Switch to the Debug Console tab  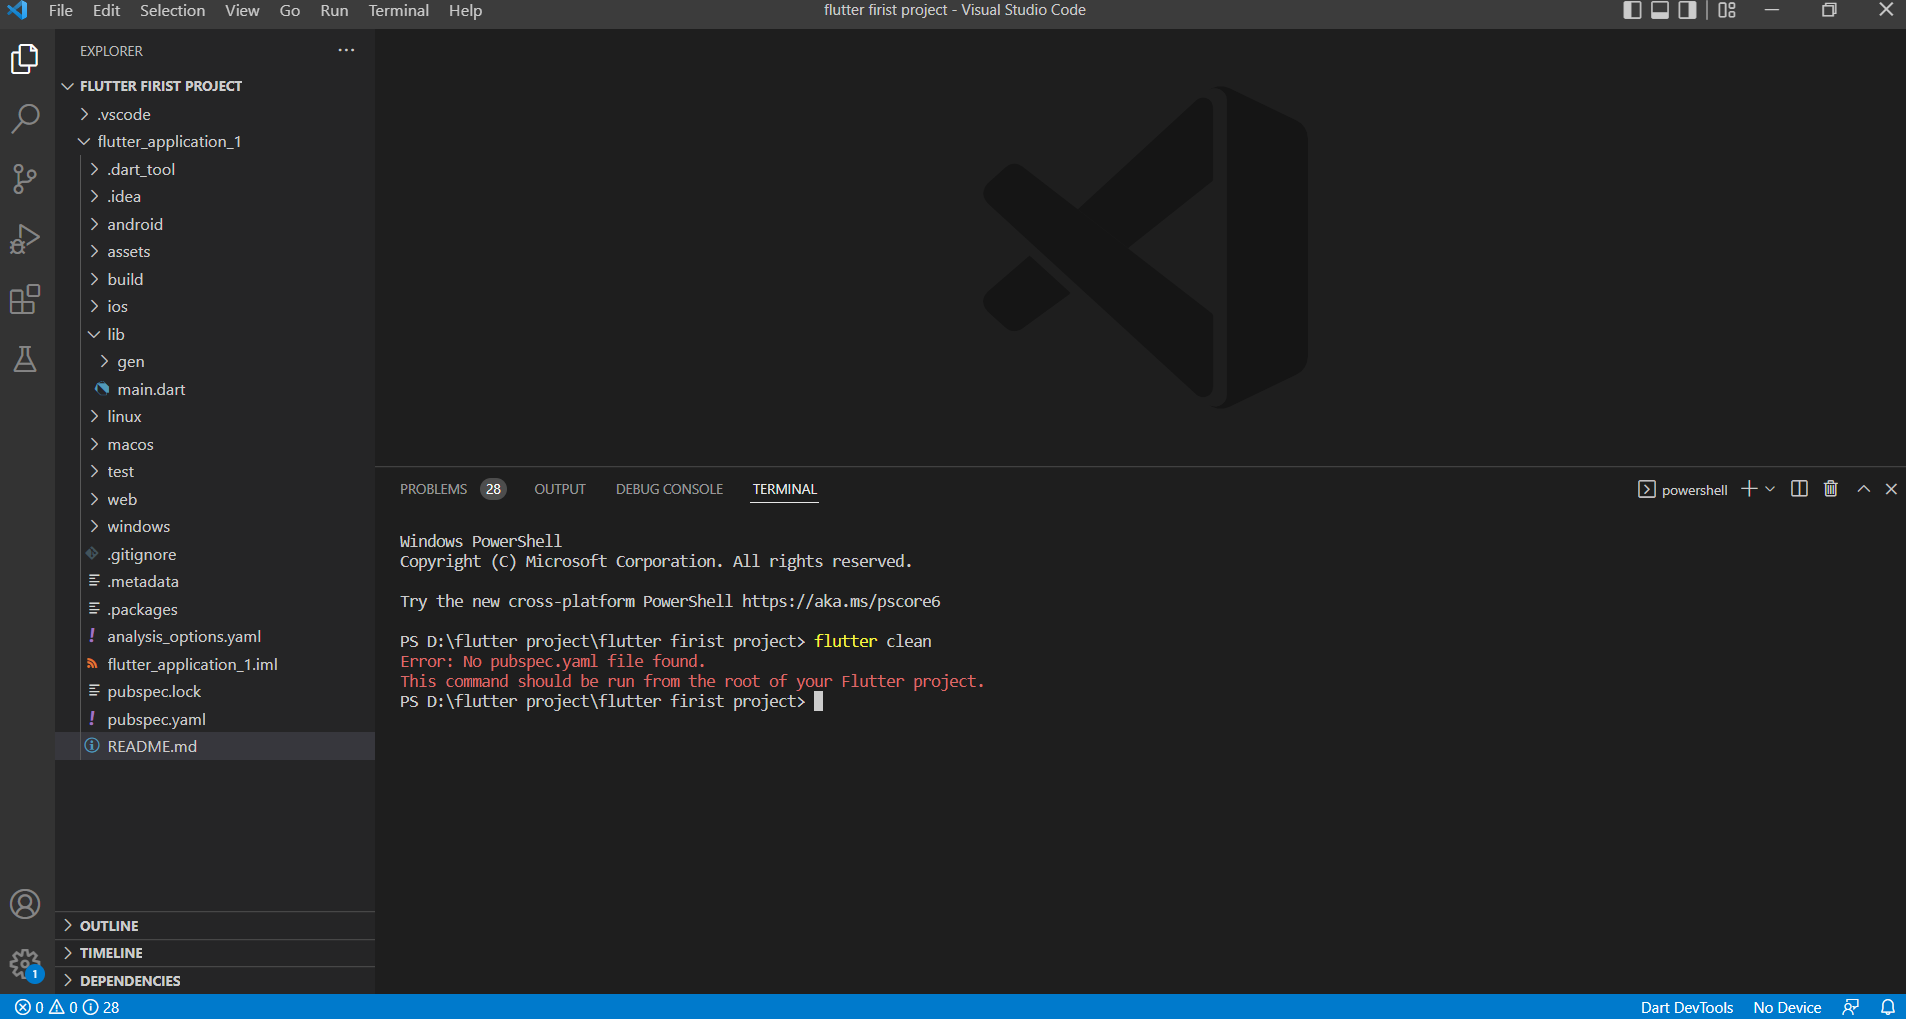669,489
